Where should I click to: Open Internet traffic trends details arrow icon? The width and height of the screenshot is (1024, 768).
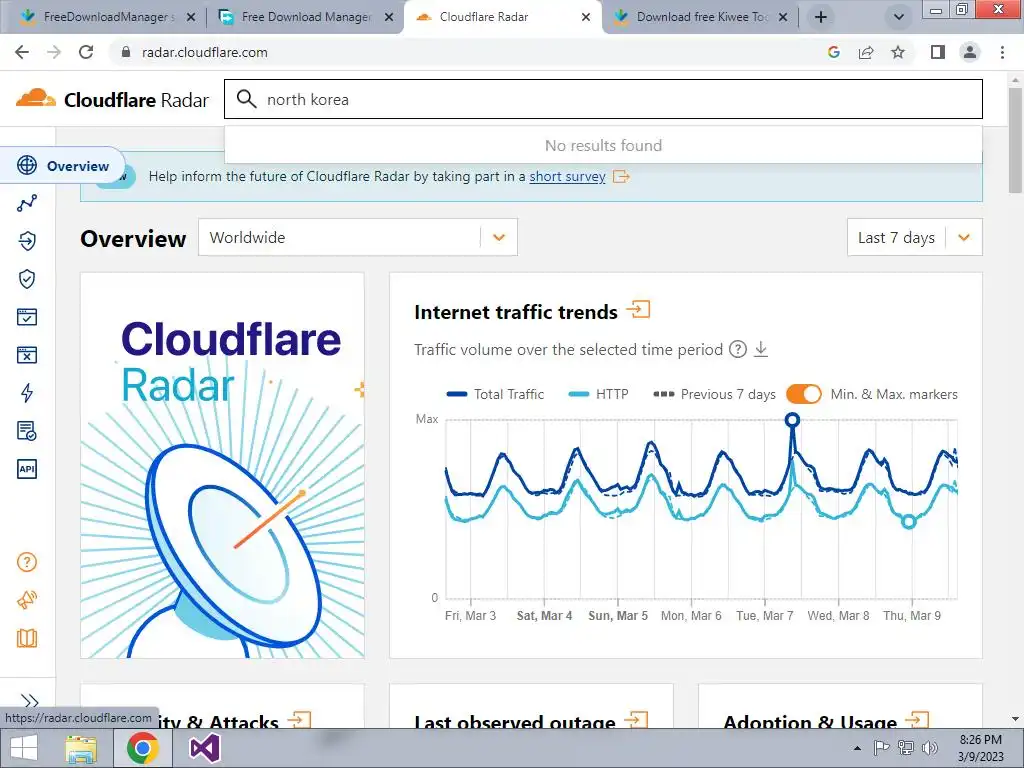click(x=638, y=309)
